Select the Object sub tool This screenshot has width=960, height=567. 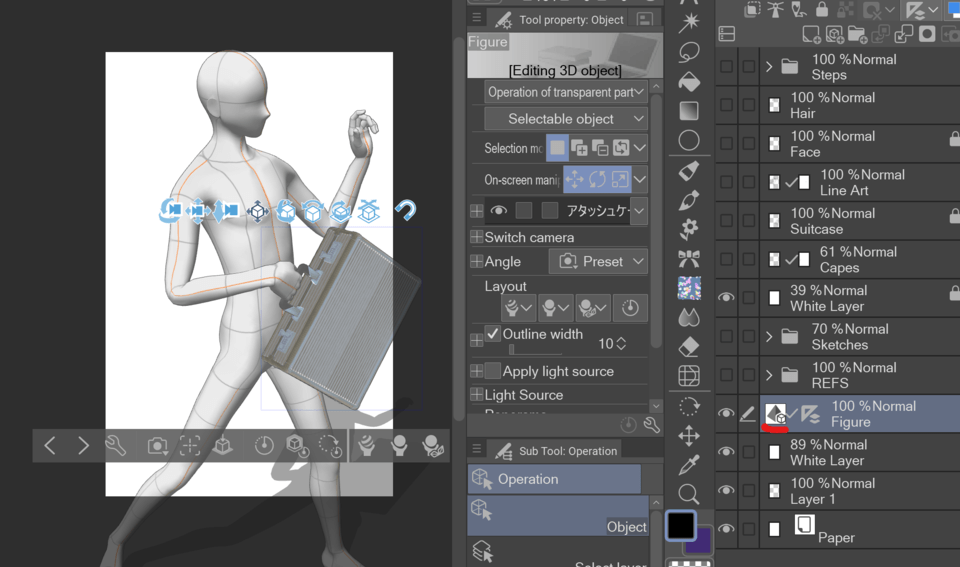click(x=558, y=516)
